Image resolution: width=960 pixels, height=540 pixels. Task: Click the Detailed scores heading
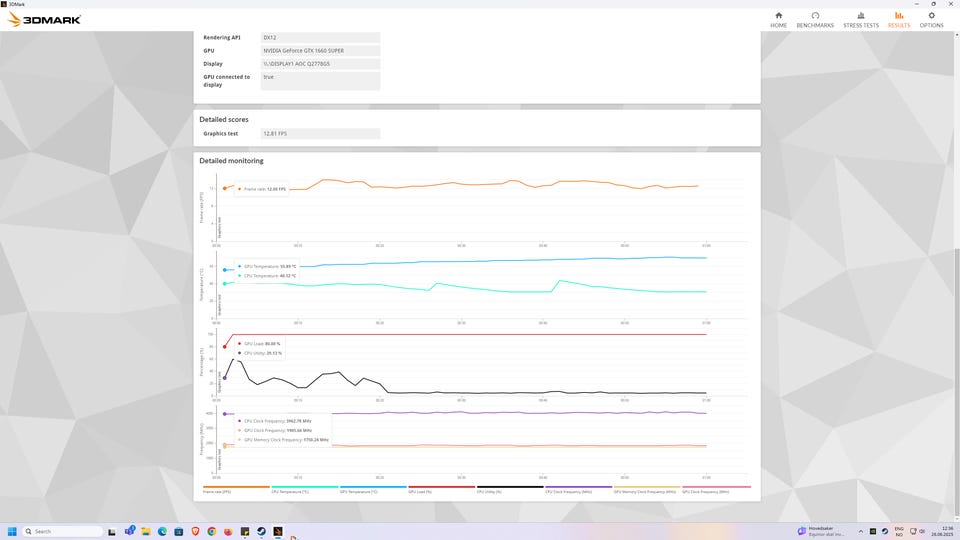[223, 119]
